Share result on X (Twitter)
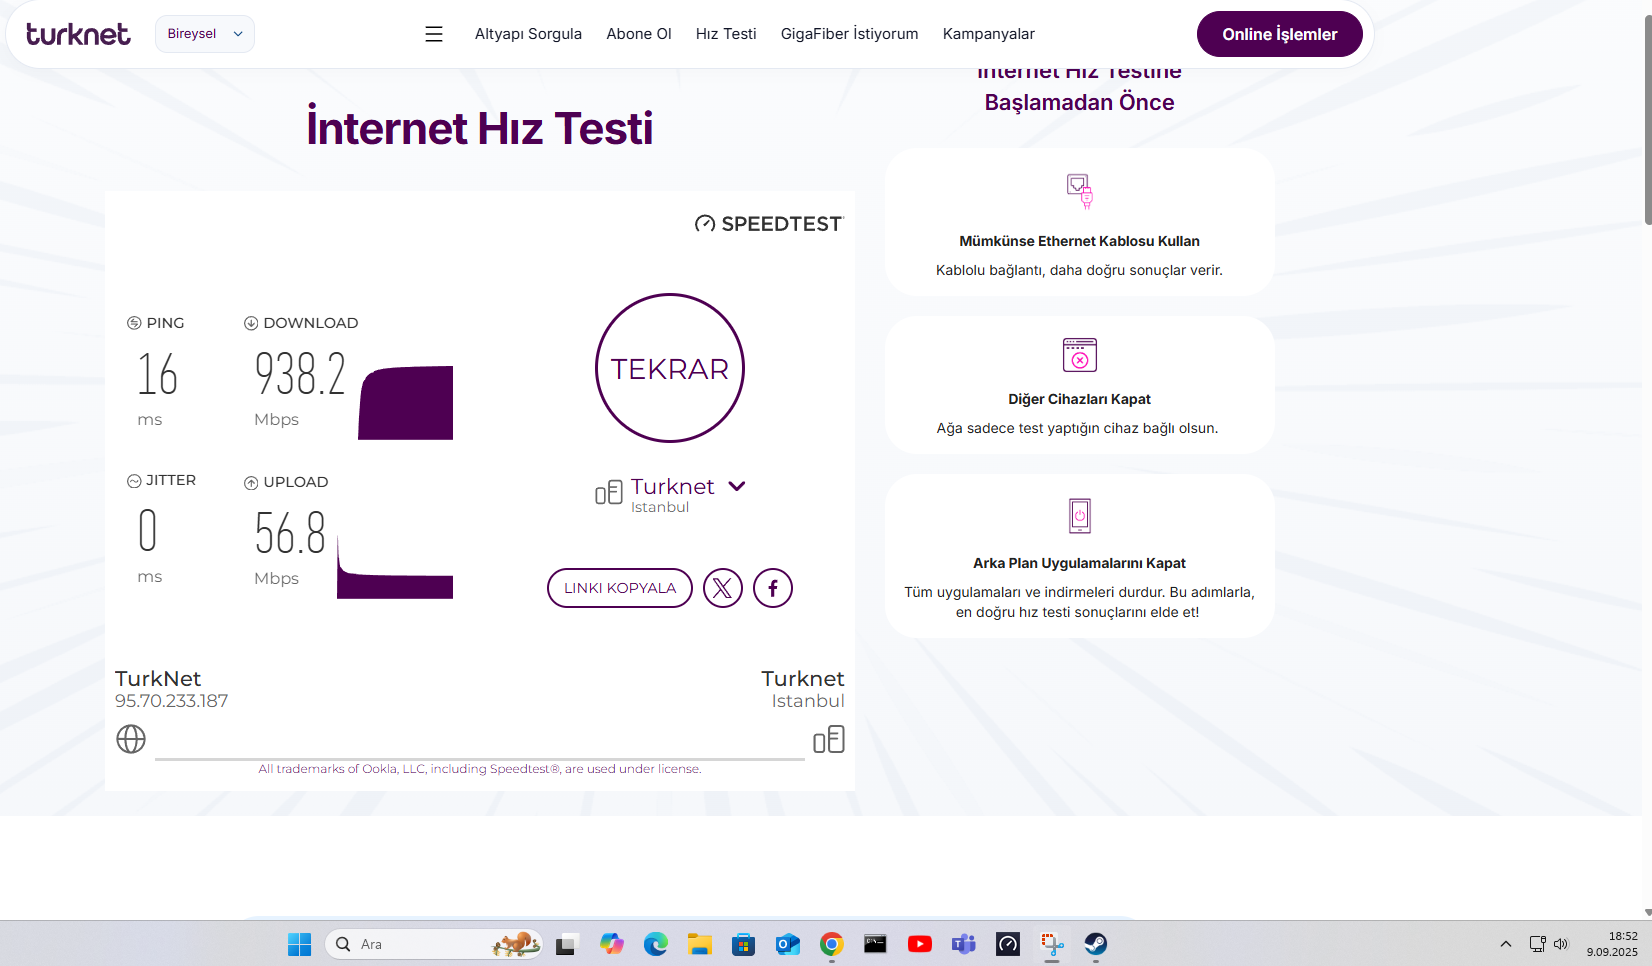Image resolution: width=1652 pixels, height=966 pixels. click(x=723, y=588)
